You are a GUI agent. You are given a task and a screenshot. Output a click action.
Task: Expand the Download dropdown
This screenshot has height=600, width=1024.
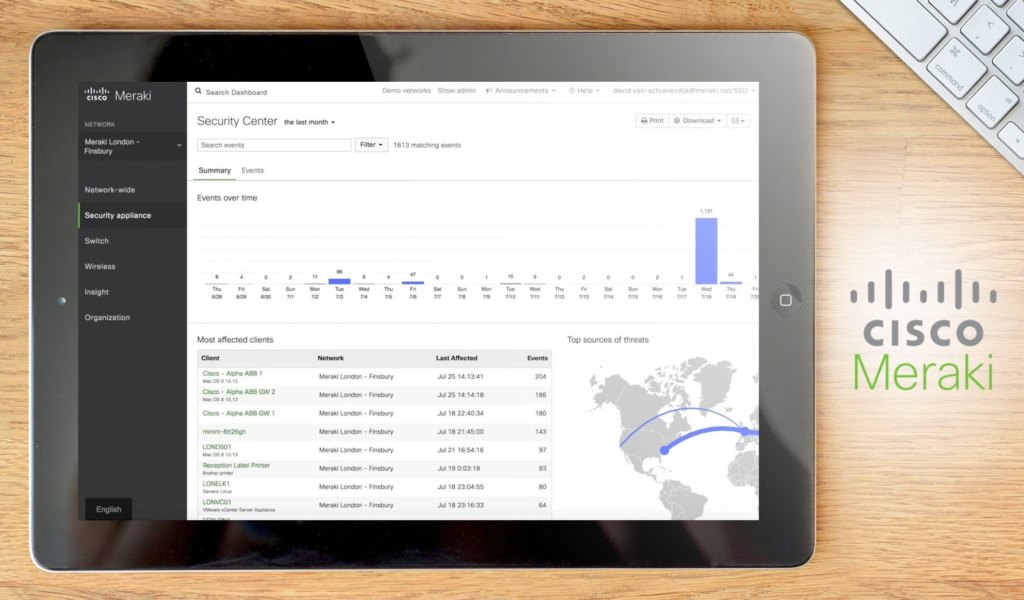[697, 121]
